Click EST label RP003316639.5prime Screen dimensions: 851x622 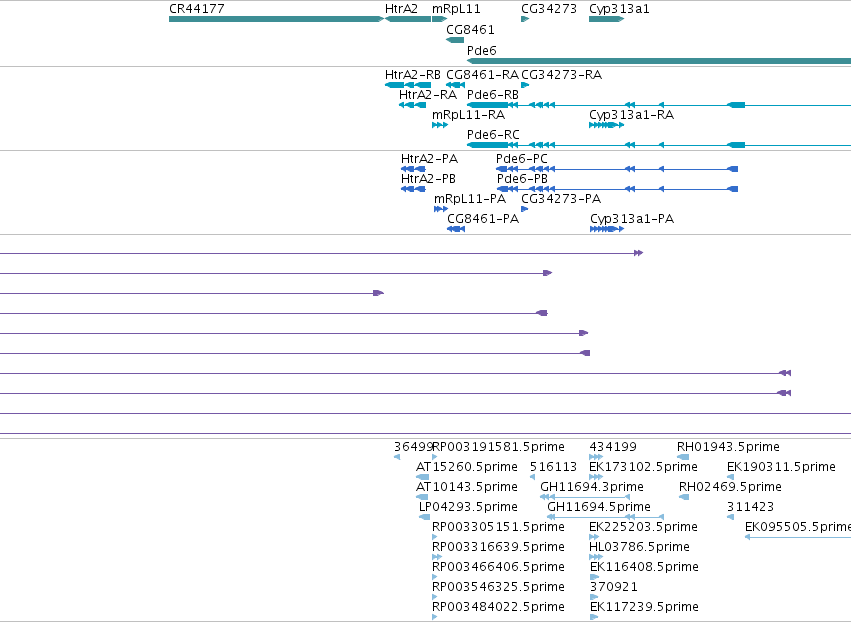click(x=498, y=547)
